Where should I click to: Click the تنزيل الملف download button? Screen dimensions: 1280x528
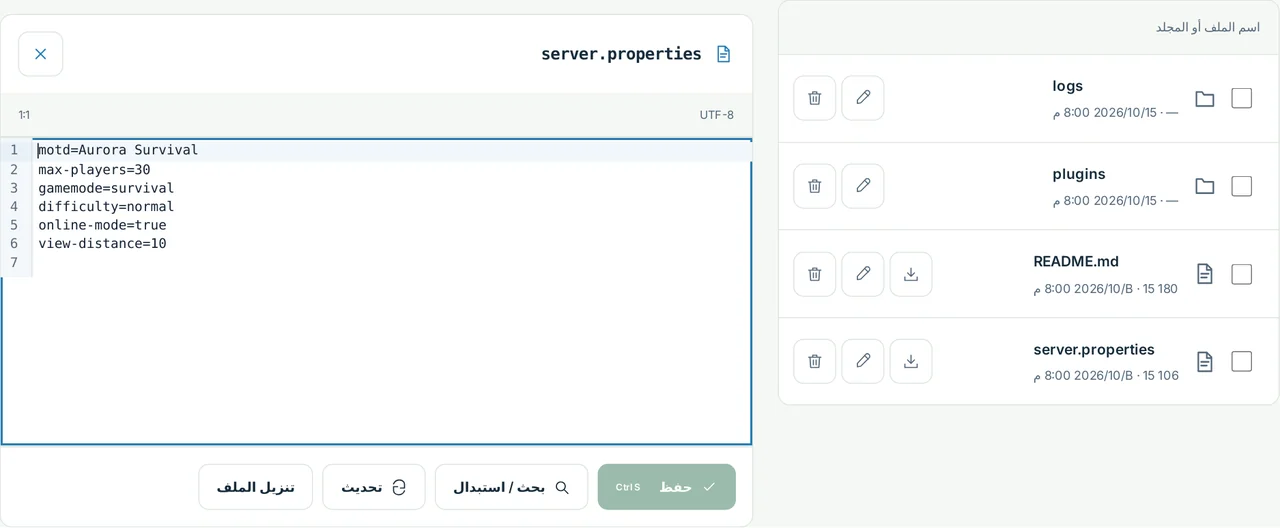(256, 487)
